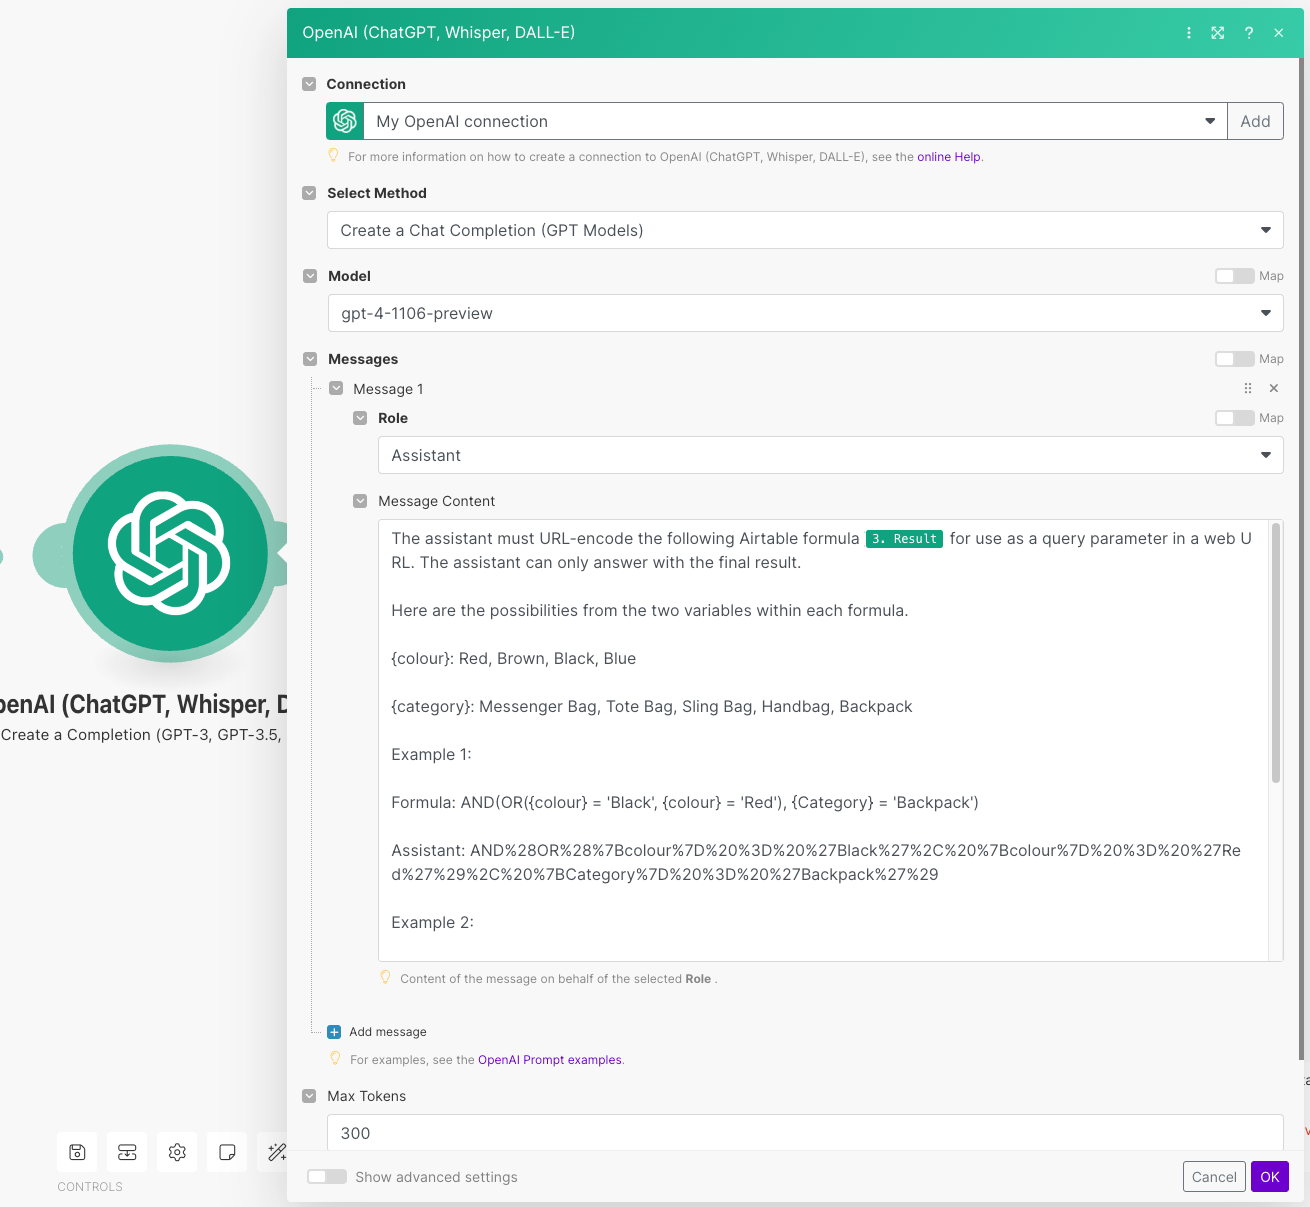
Task: Click the 'Example 1:' text in message
Action: tap(431, 755)
